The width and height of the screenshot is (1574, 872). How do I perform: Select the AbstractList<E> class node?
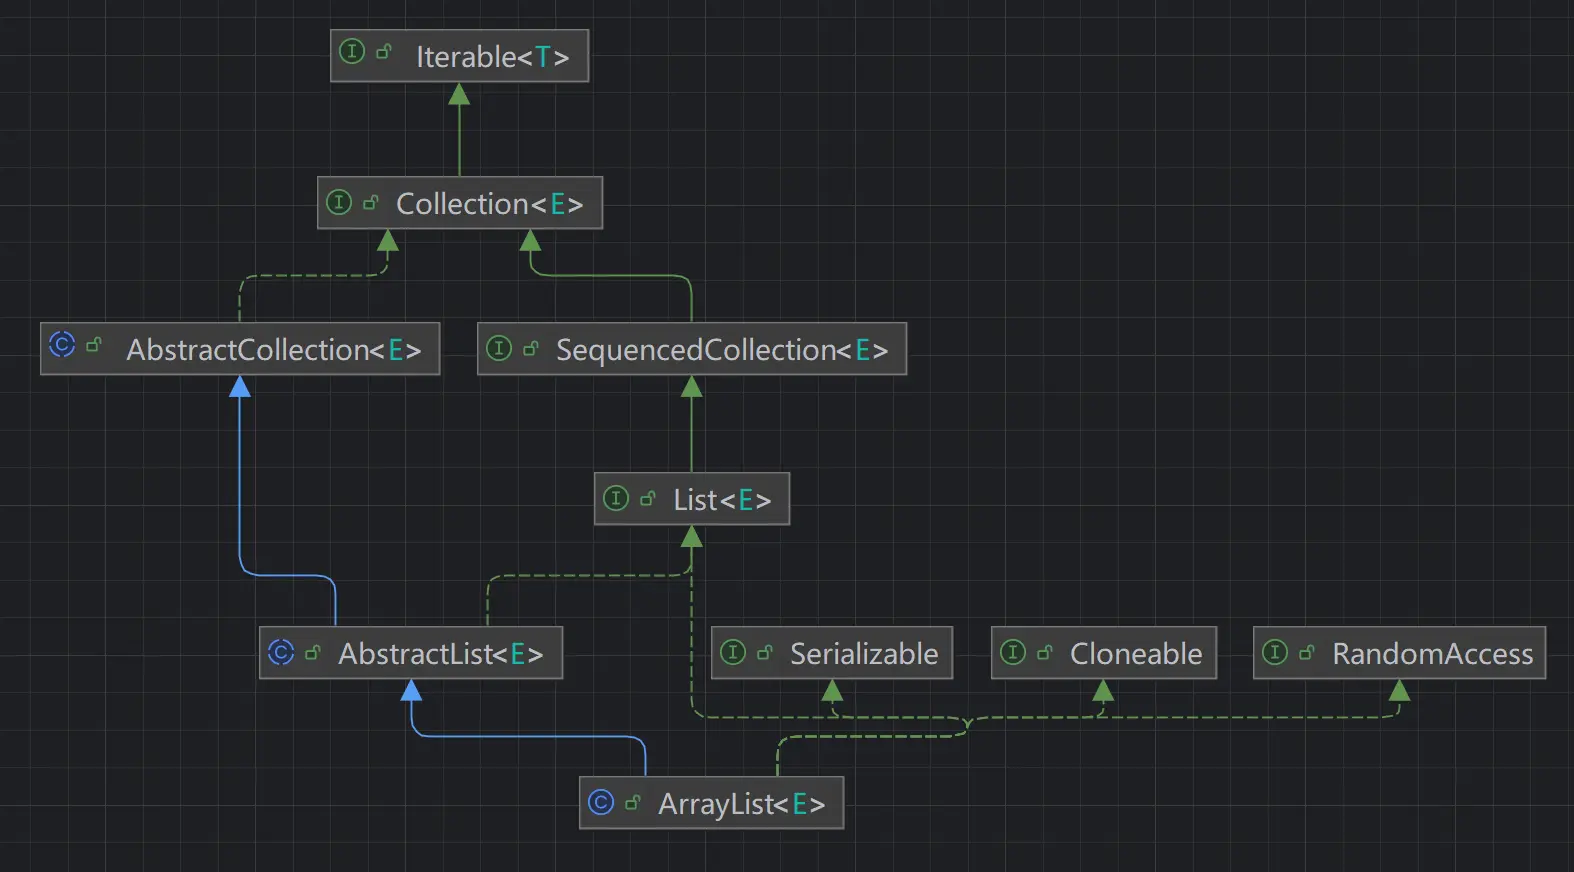pyautogui.click(x=411, y=653)
